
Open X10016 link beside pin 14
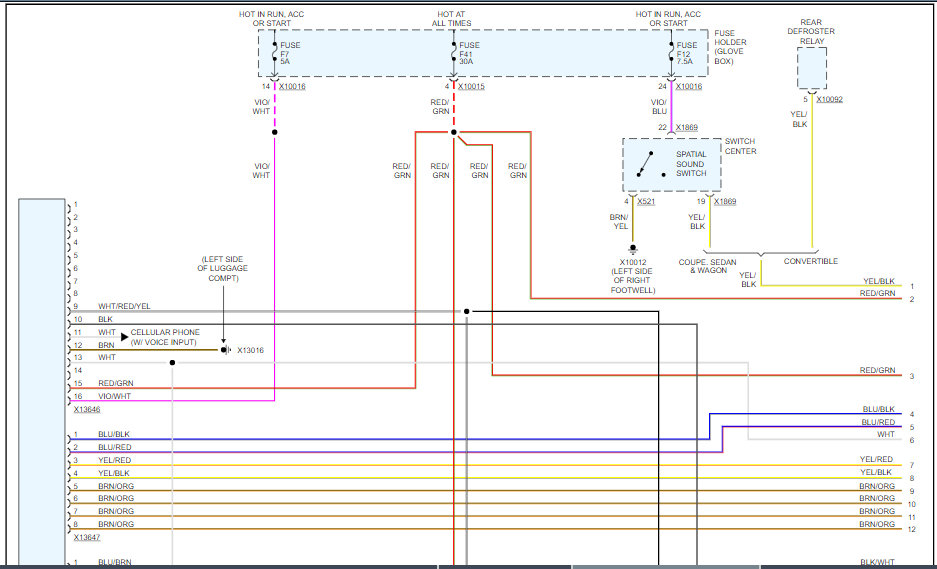(292, 87)
